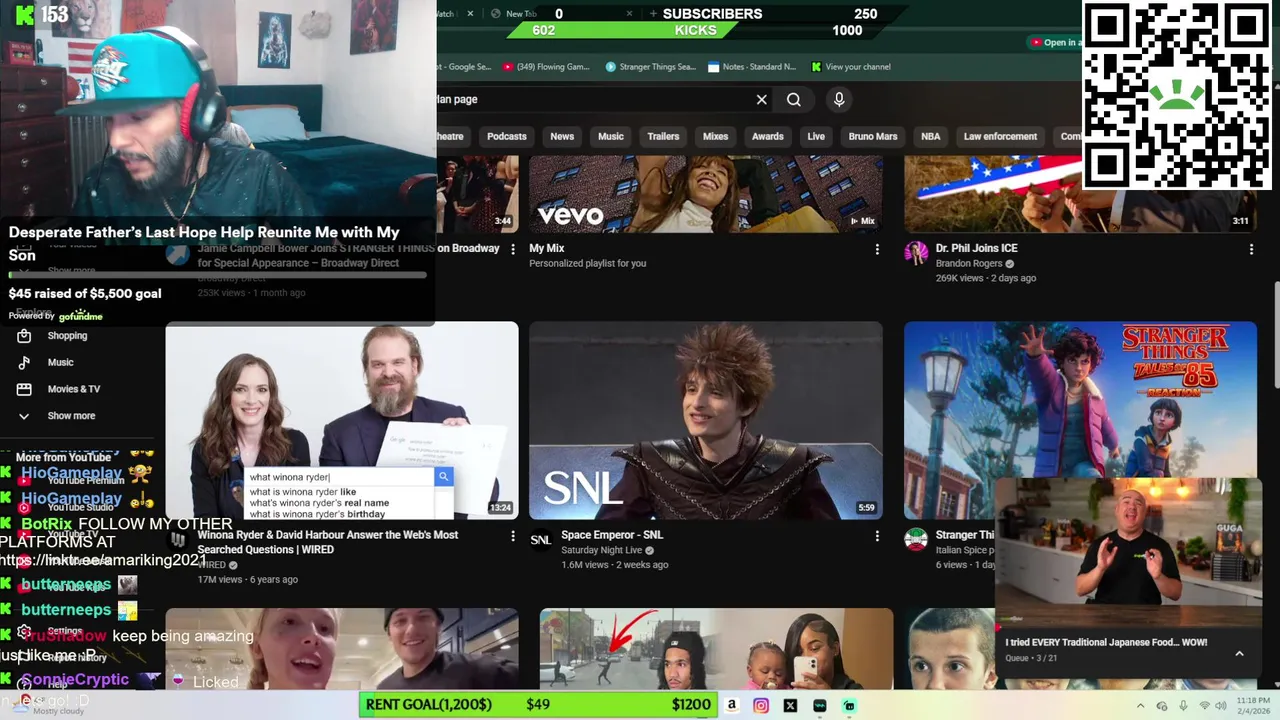Click the YouTube search magnifier button
The image size is (1280, 720).
coord(794,99)
